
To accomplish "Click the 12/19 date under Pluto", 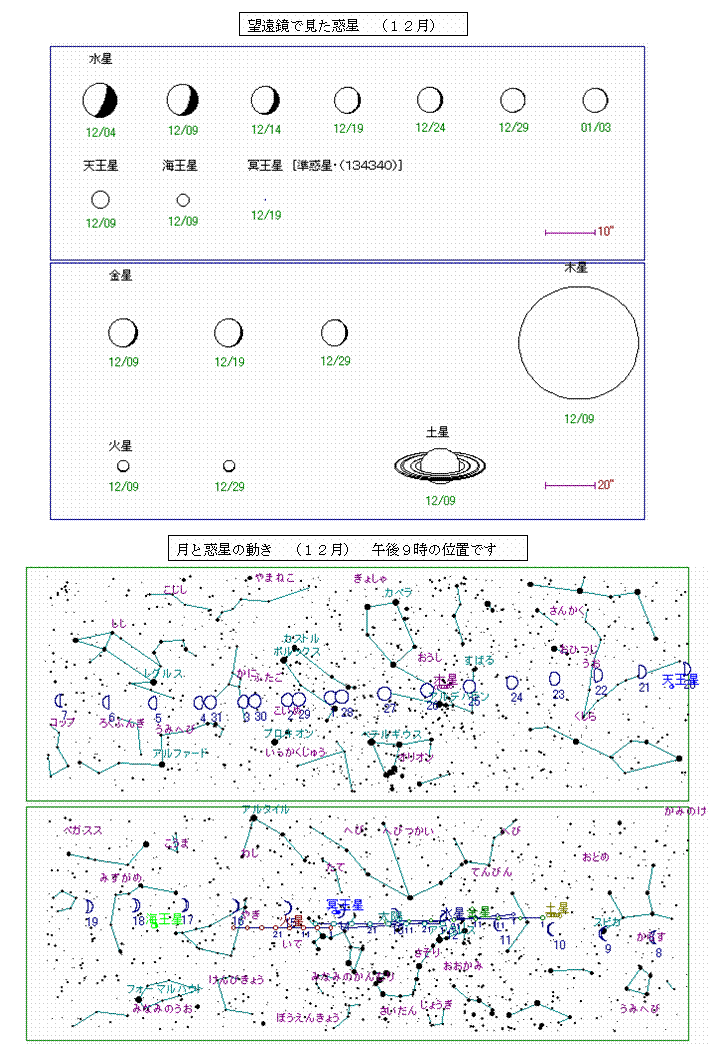I will (266, 215).
